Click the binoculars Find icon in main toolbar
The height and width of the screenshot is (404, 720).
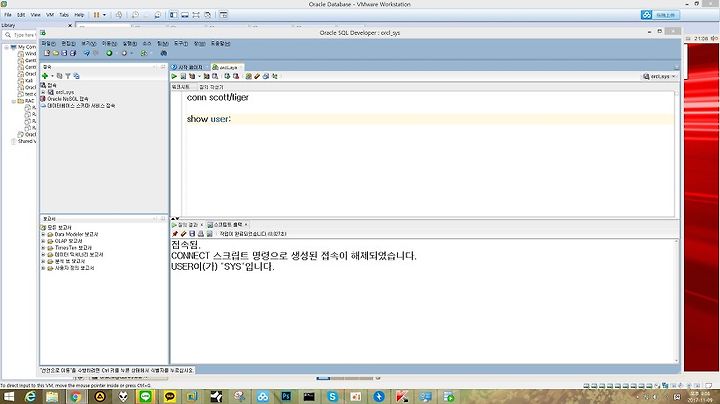click(163, 53)
